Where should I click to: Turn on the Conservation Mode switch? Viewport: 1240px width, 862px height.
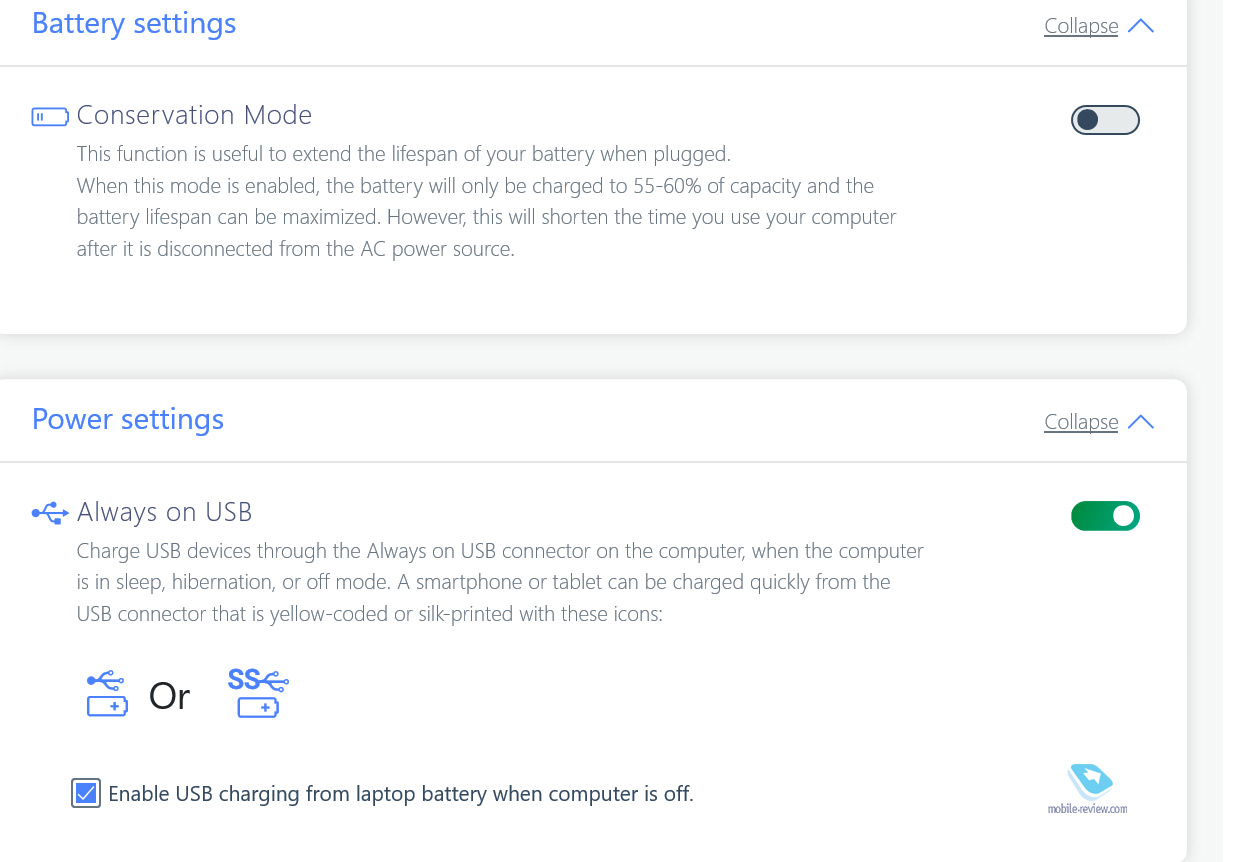1105,120
